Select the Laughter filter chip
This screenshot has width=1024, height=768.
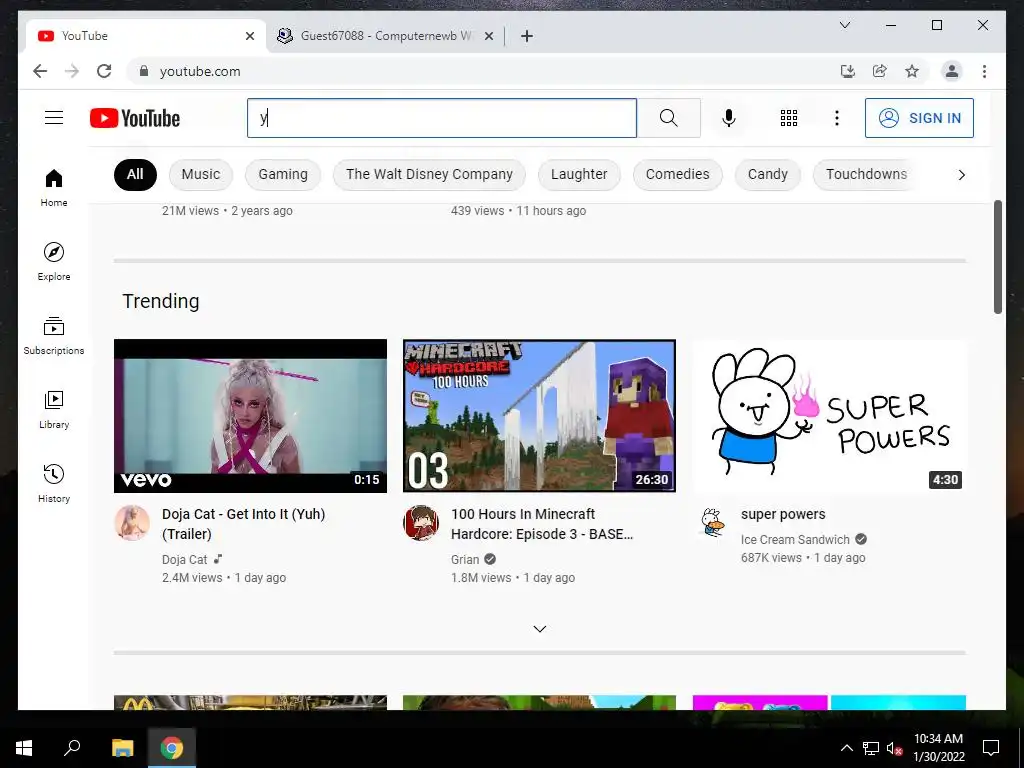point(579,174)
